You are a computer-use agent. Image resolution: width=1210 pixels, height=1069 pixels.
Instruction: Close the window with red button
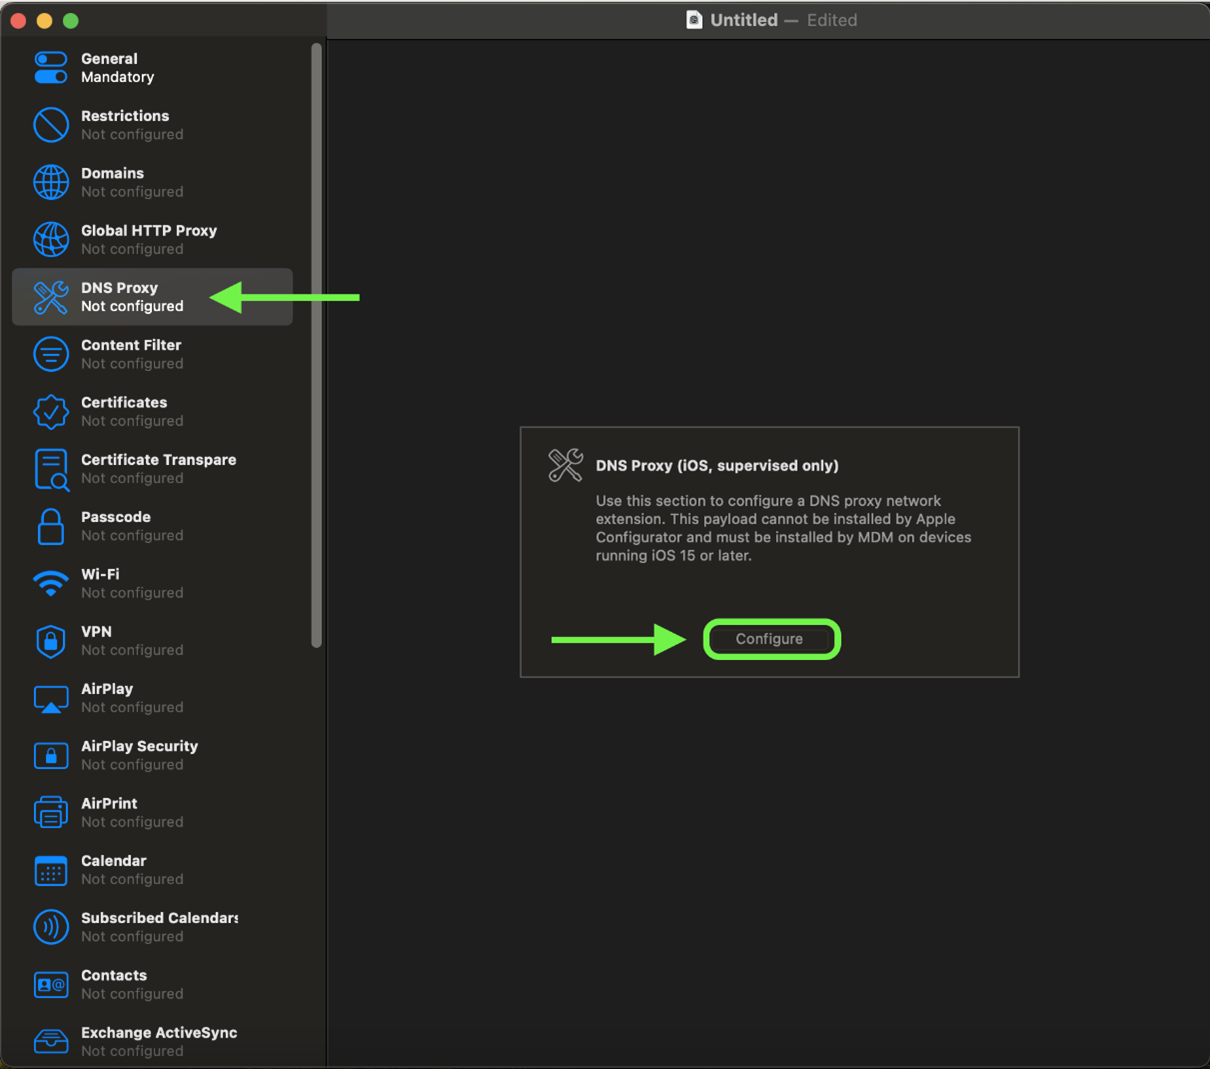point(18,20)
